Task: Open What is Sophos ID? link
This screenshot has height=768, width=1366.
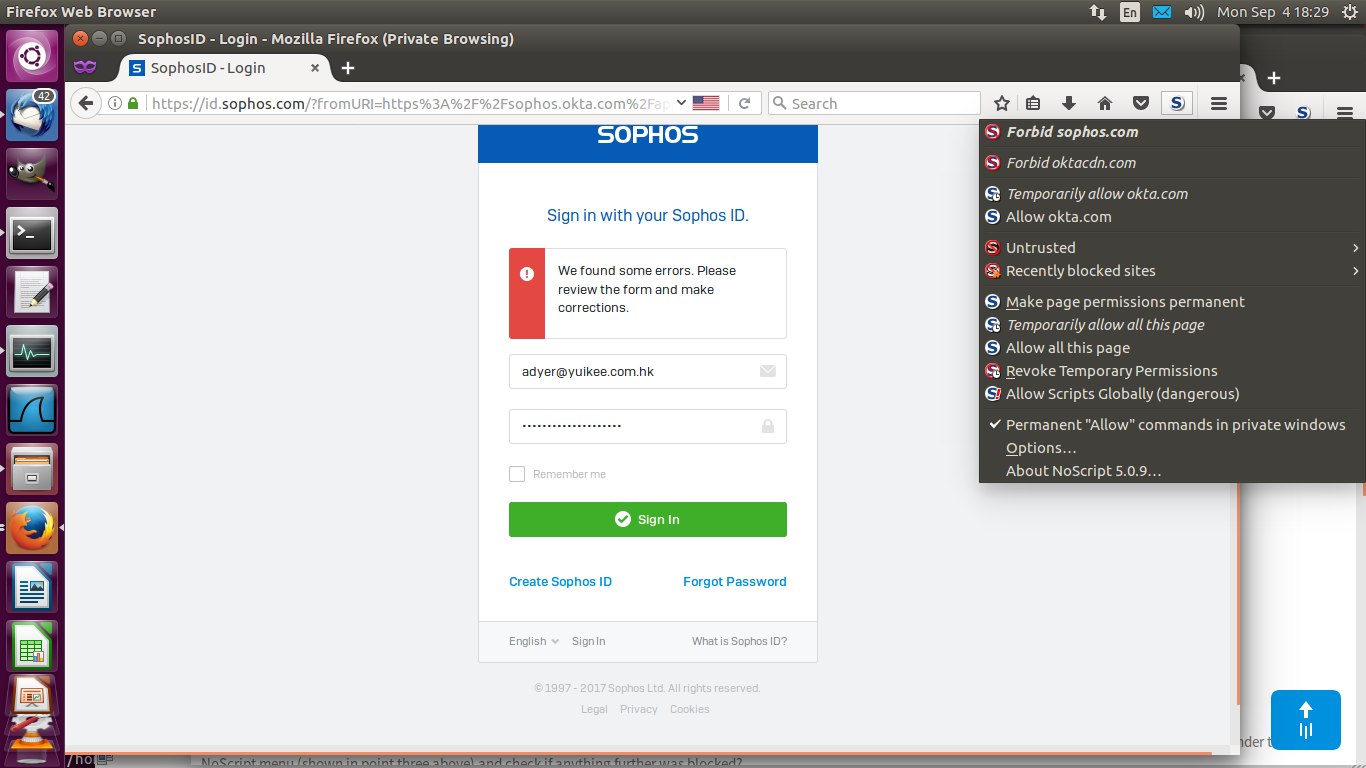Action: coord(740,641)
